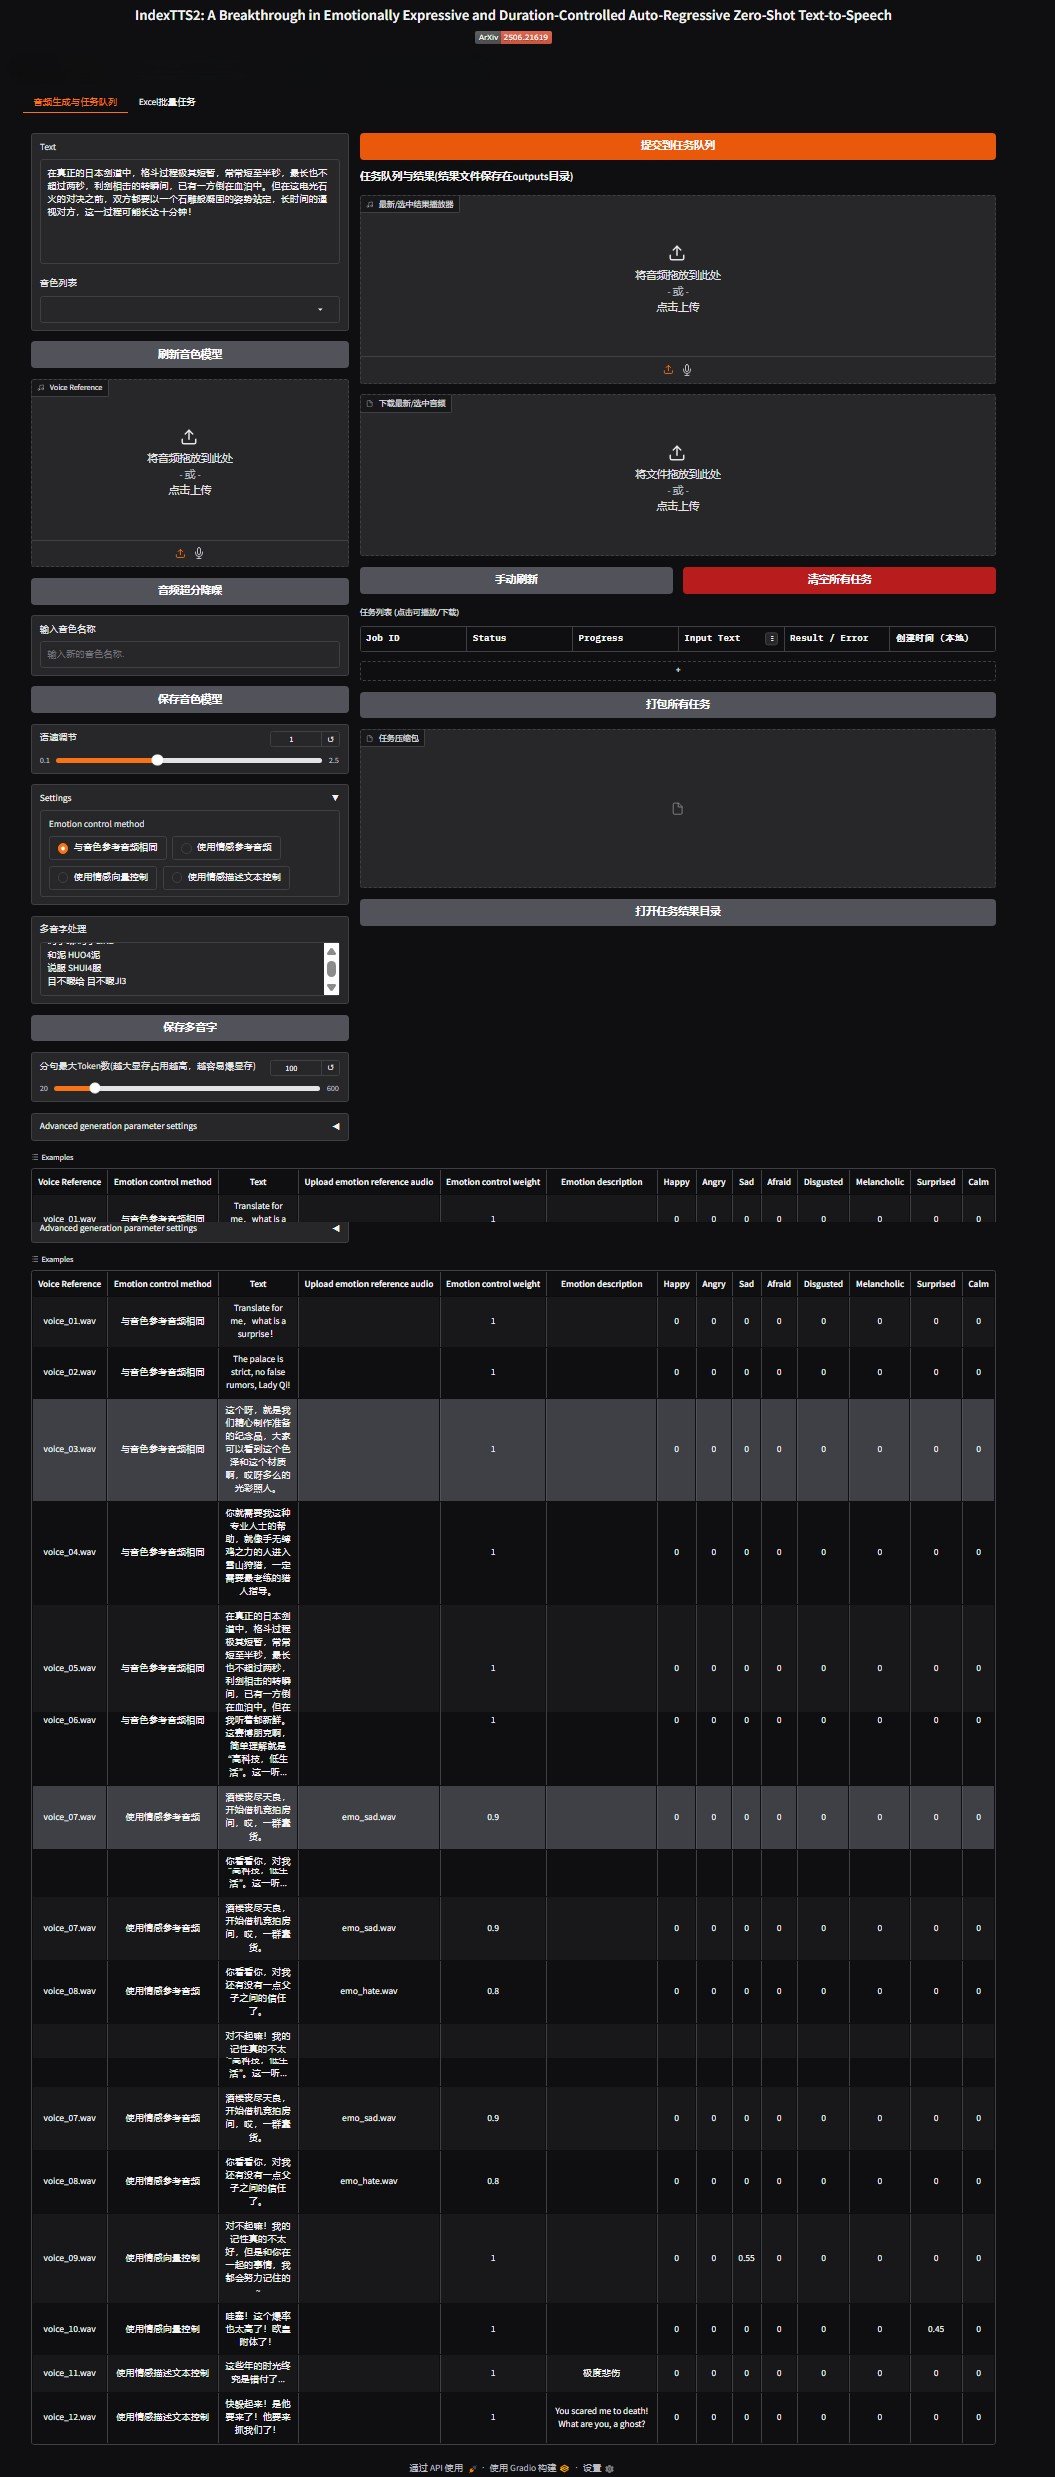The height and width of the screenshot is (2477, 1055).
Task: Select 音频生成与任务队列 tab
Action: pos(75,102)
